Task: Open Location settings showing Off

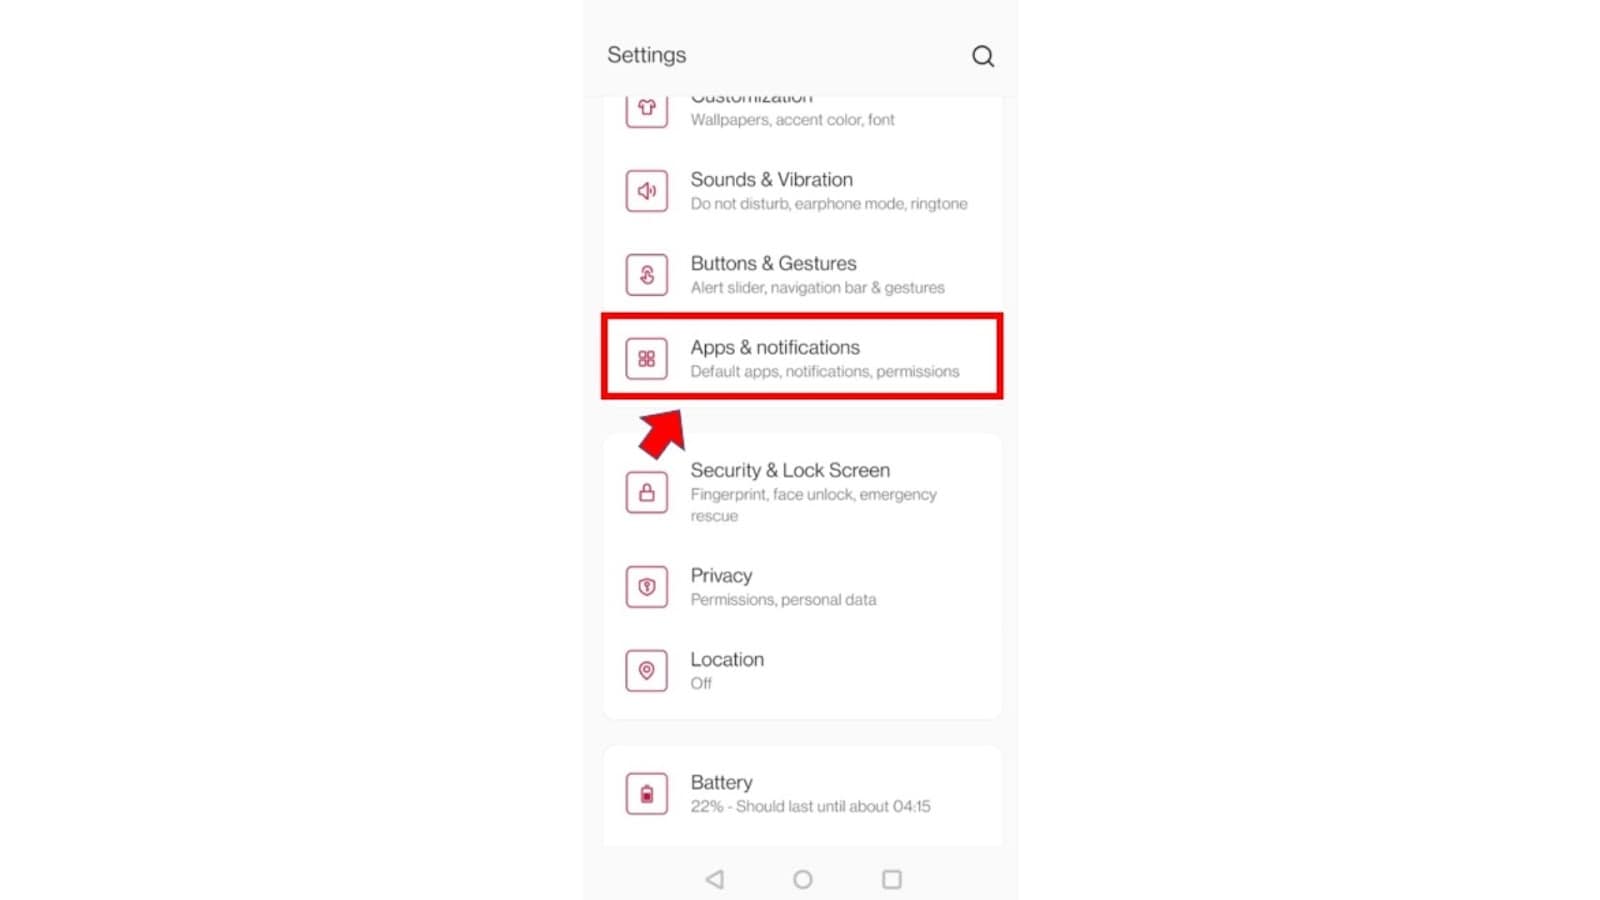Action: click(x=802, y=671)
